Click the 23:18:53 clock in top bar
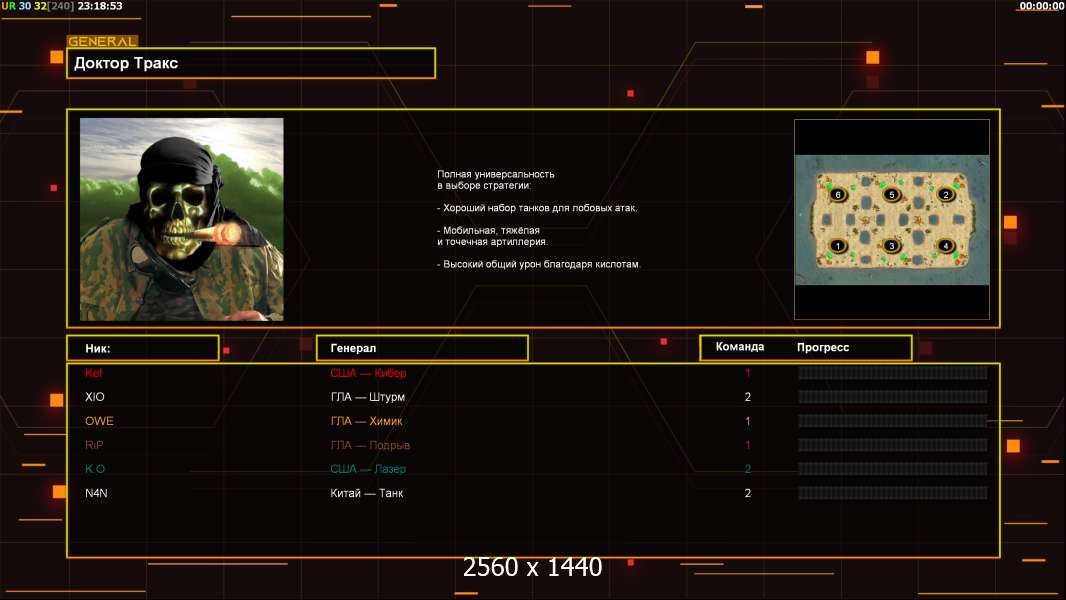The height and width of the screenshot is (600, 1066). [x=100, y=6]
